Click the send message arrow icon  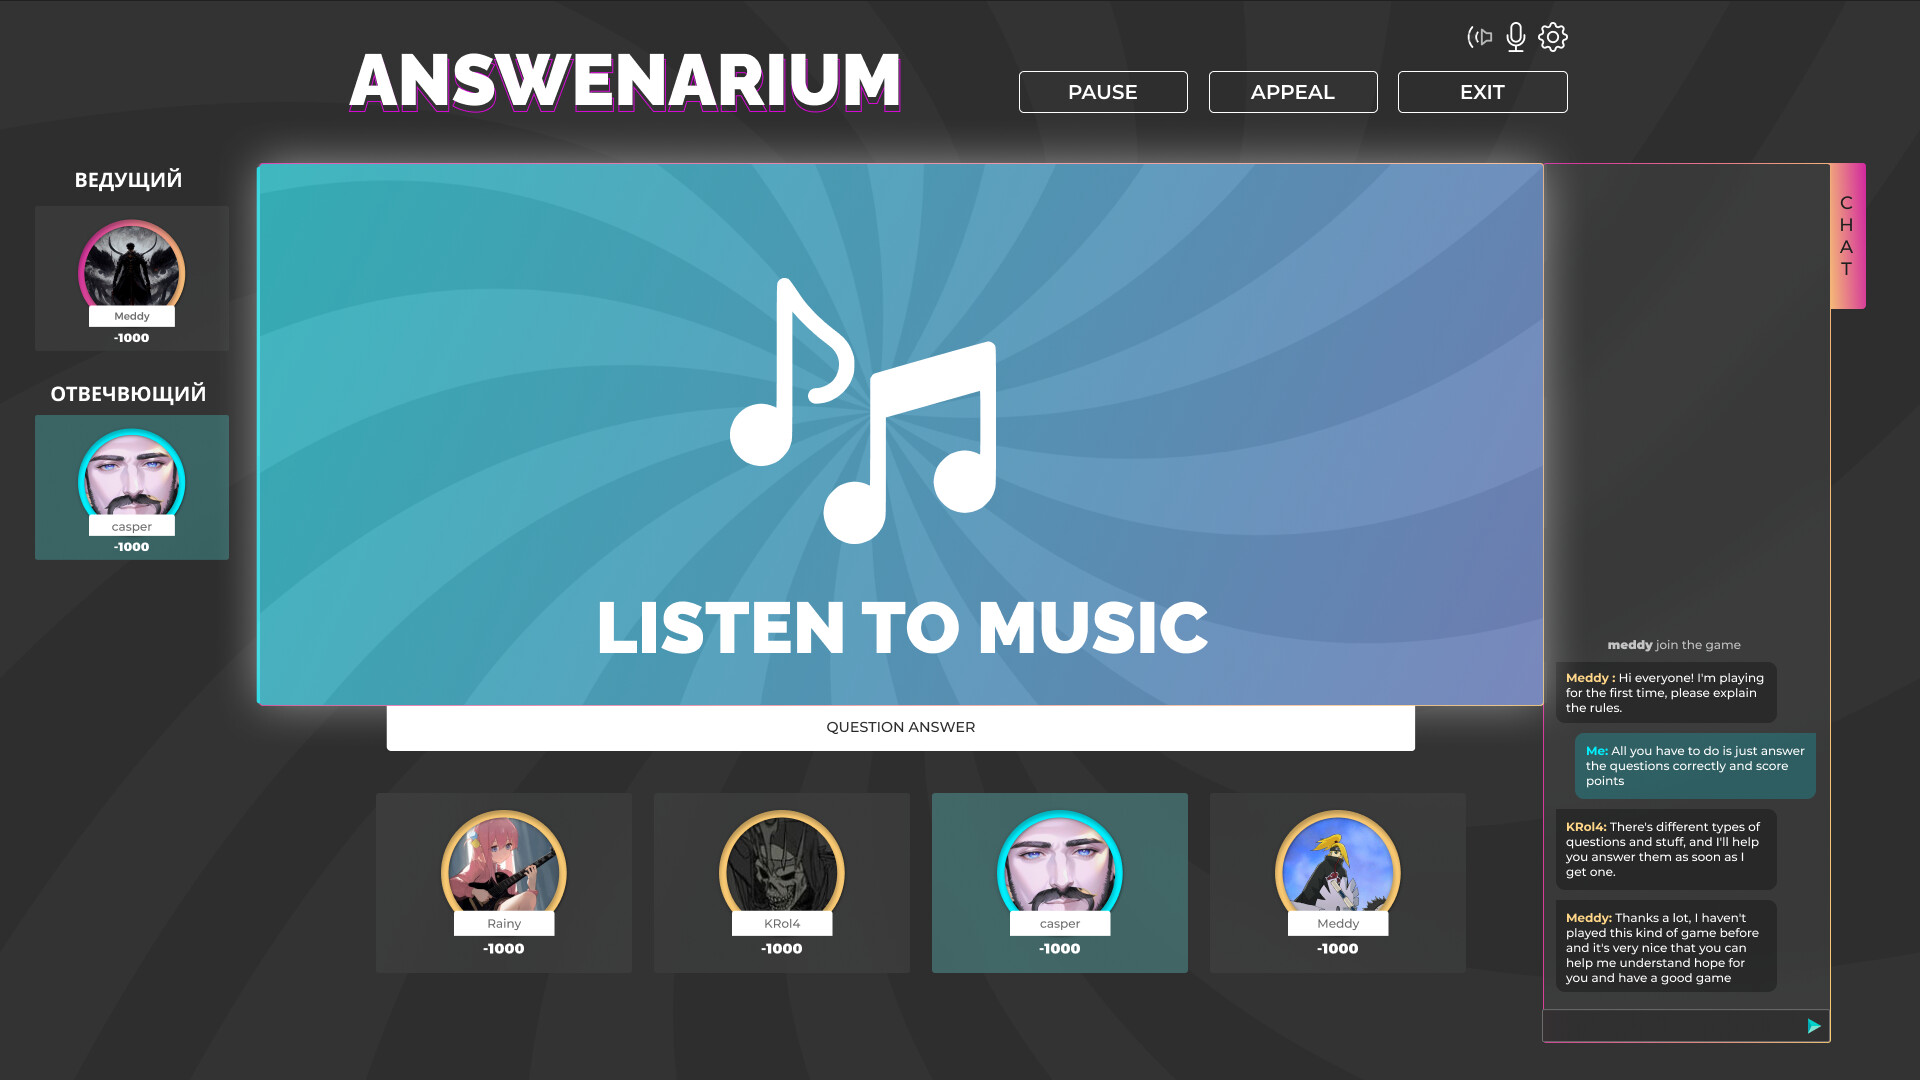[1814, 1026]
